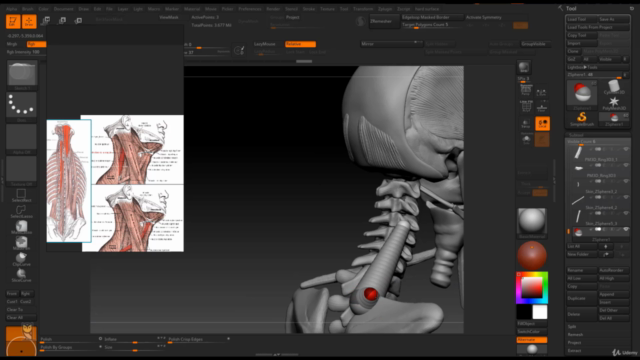The width and height of the screenshot is (640, 360).
Task: Select the SelectRect brush
Action: [x=21, y=196]
